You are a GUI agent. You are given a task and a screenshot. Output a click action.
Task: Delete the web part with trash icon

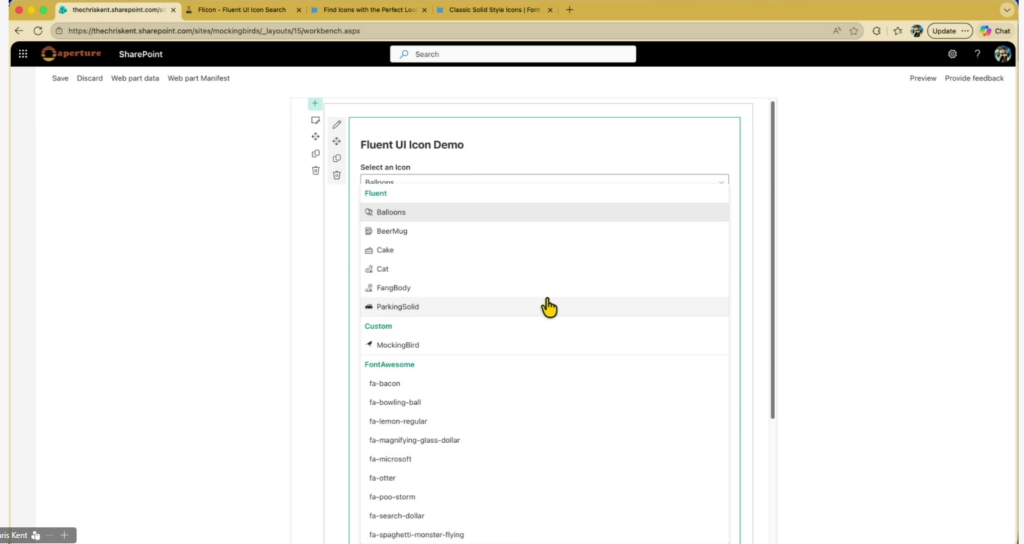tap(337, 175)
